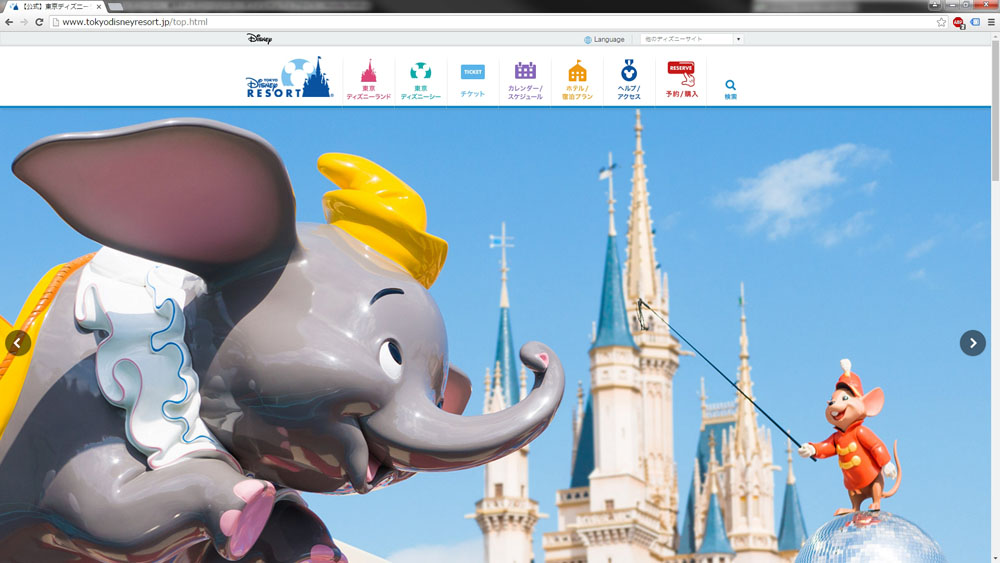Select the Tokyo Disney browser tab
This screenshot has height=563, width=1000.
tap(56, 6)
